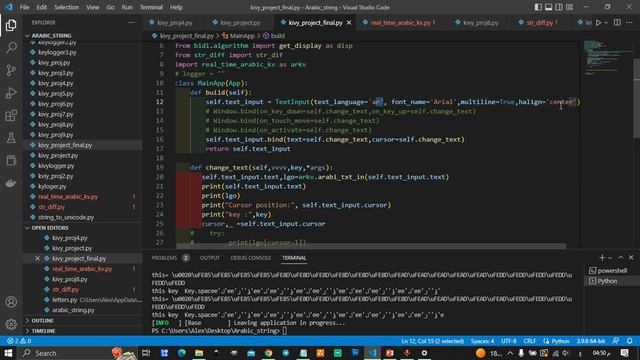Open the notifications bell in status bar
The height and width of the screenshot is (360, 640).
point(630,341)
